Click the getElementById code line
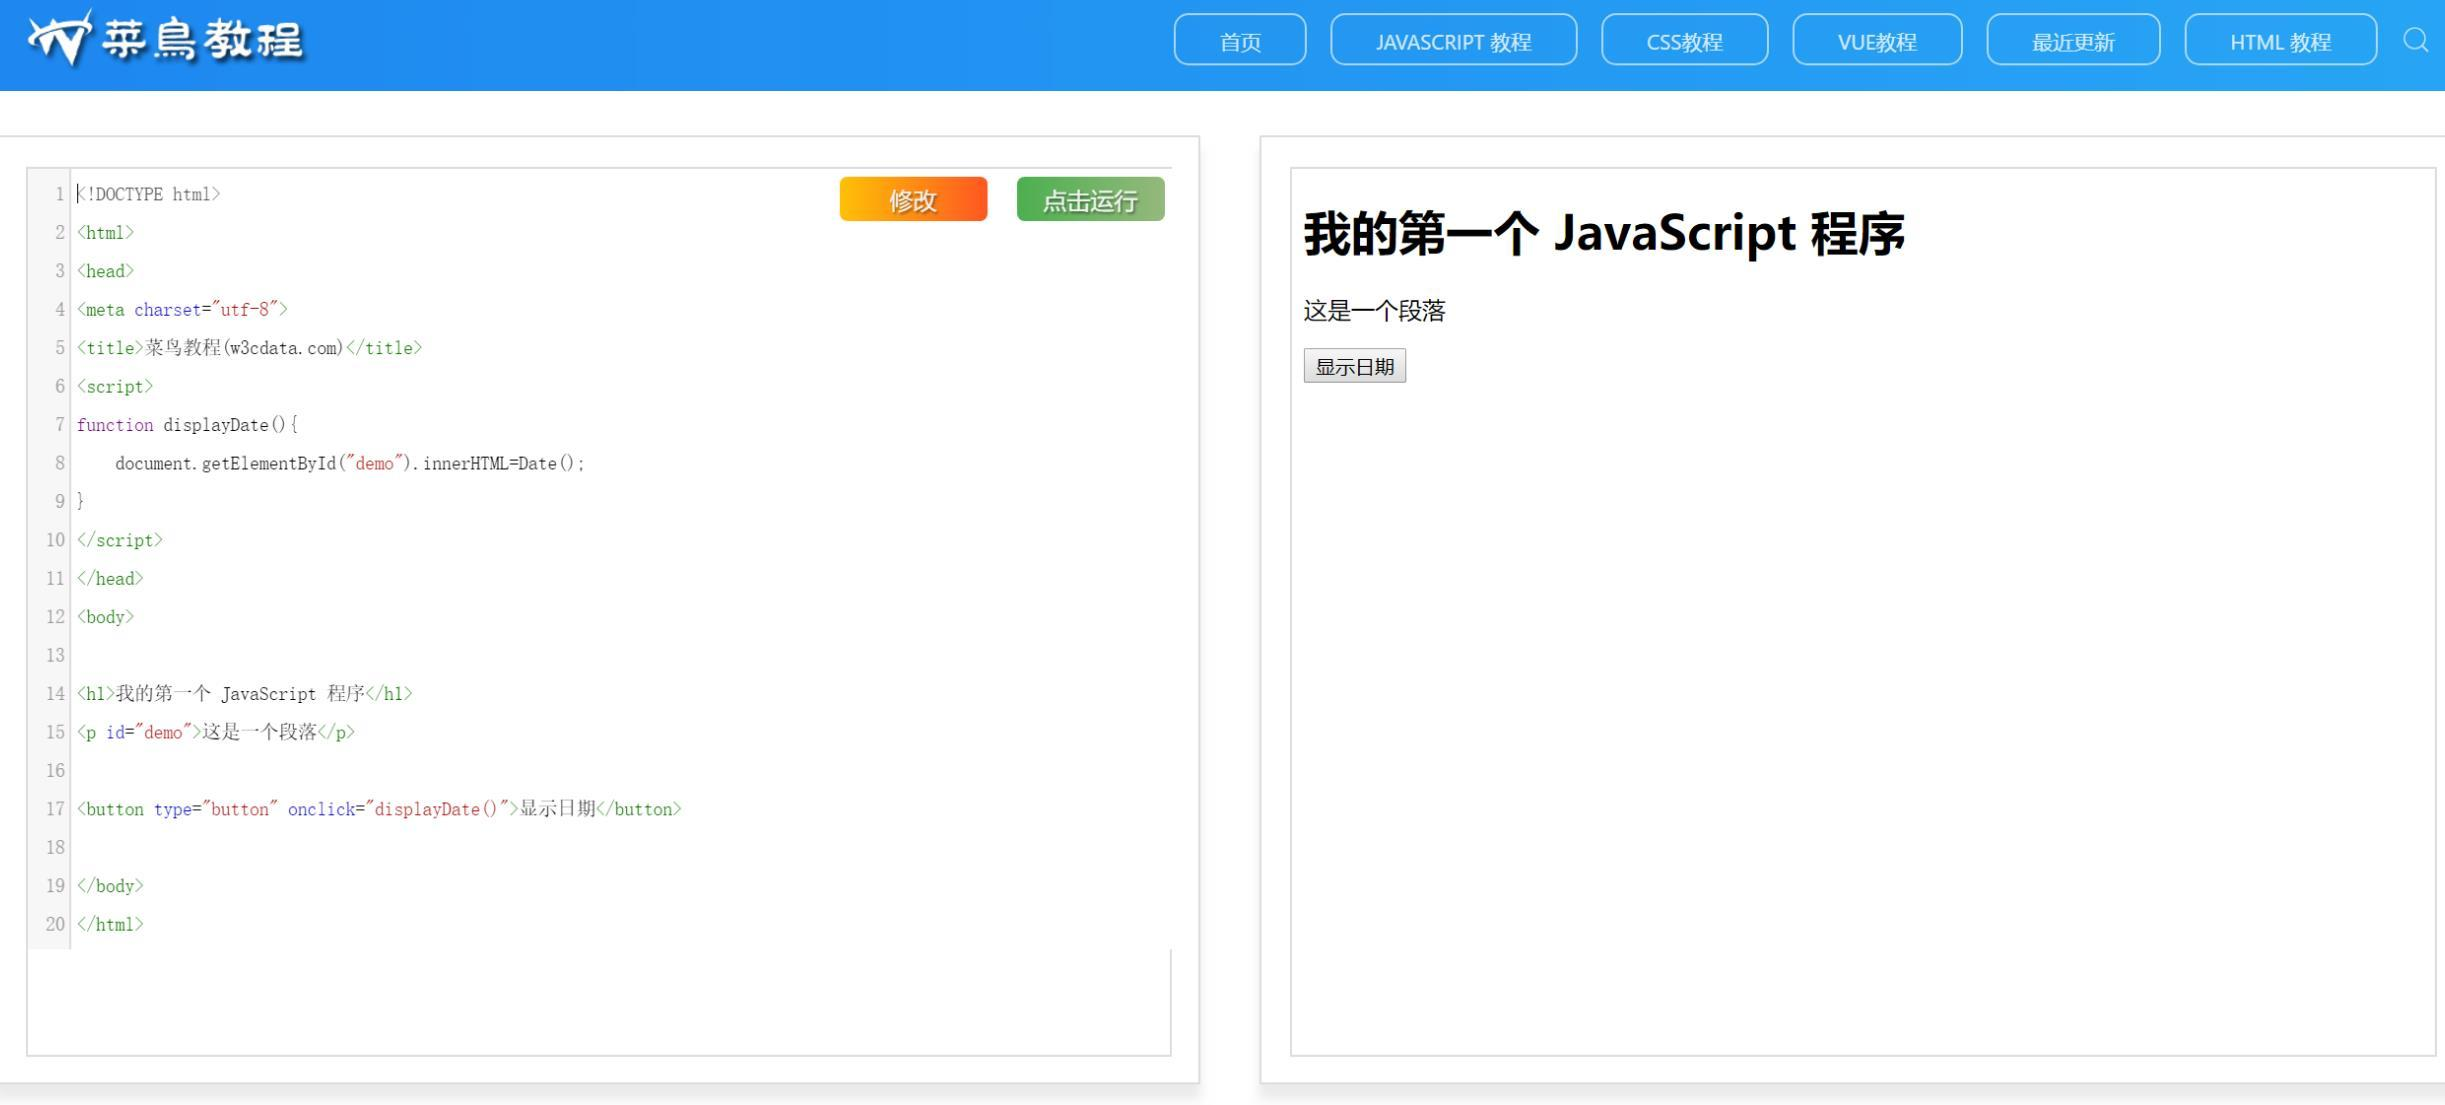The height and width of the screenshot is (1105, 2445). pyautogui.click(x=350, y=463)
